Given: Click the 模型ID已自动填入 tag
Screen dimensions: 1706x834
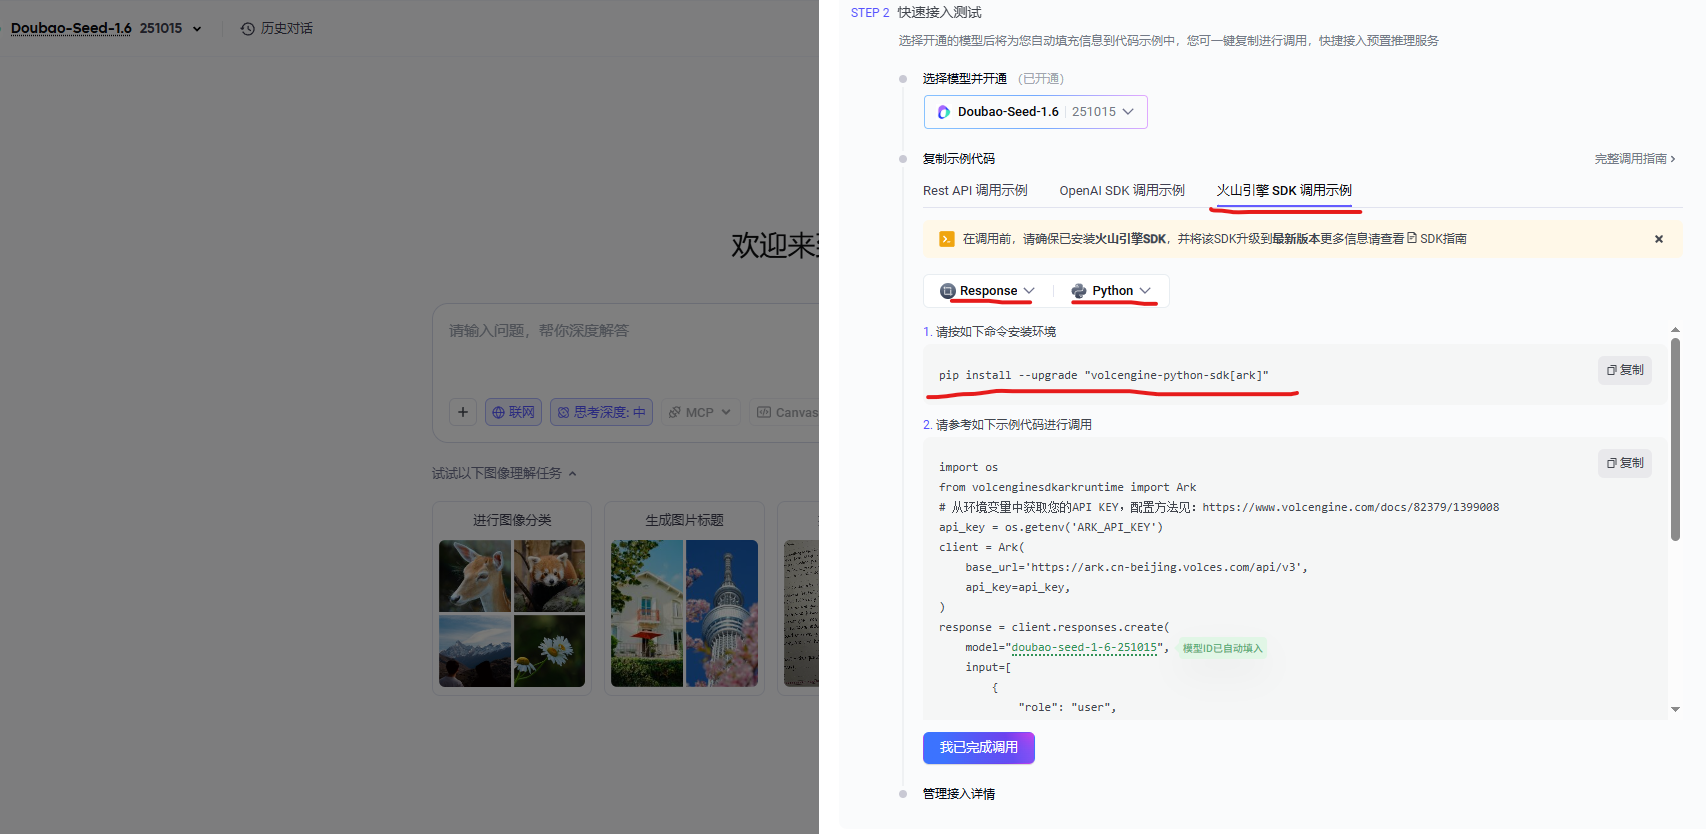Looking at the screenshot, I should coord(1223,648).
